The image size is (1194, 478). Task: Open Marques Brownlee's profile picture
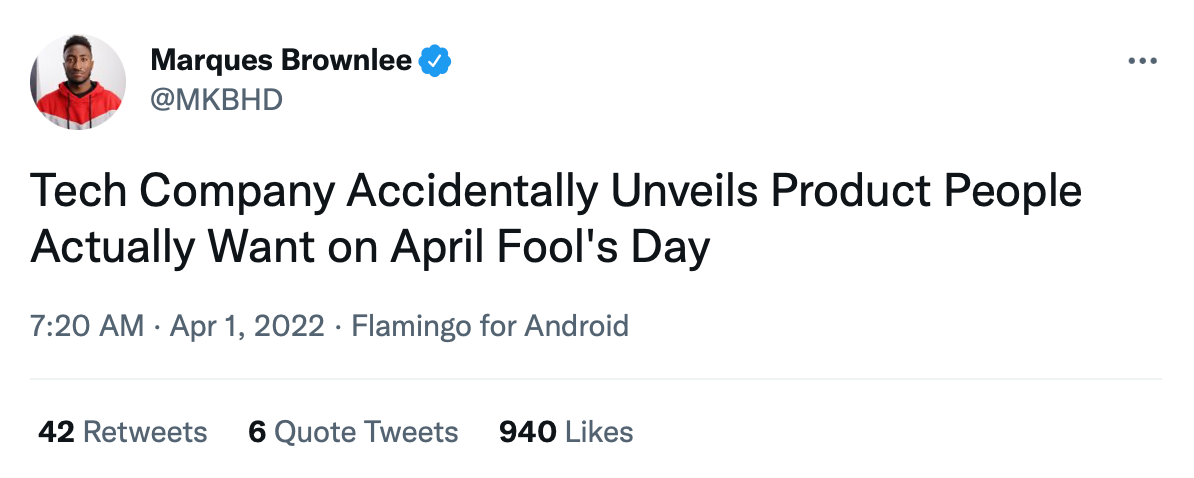[78, 80]
